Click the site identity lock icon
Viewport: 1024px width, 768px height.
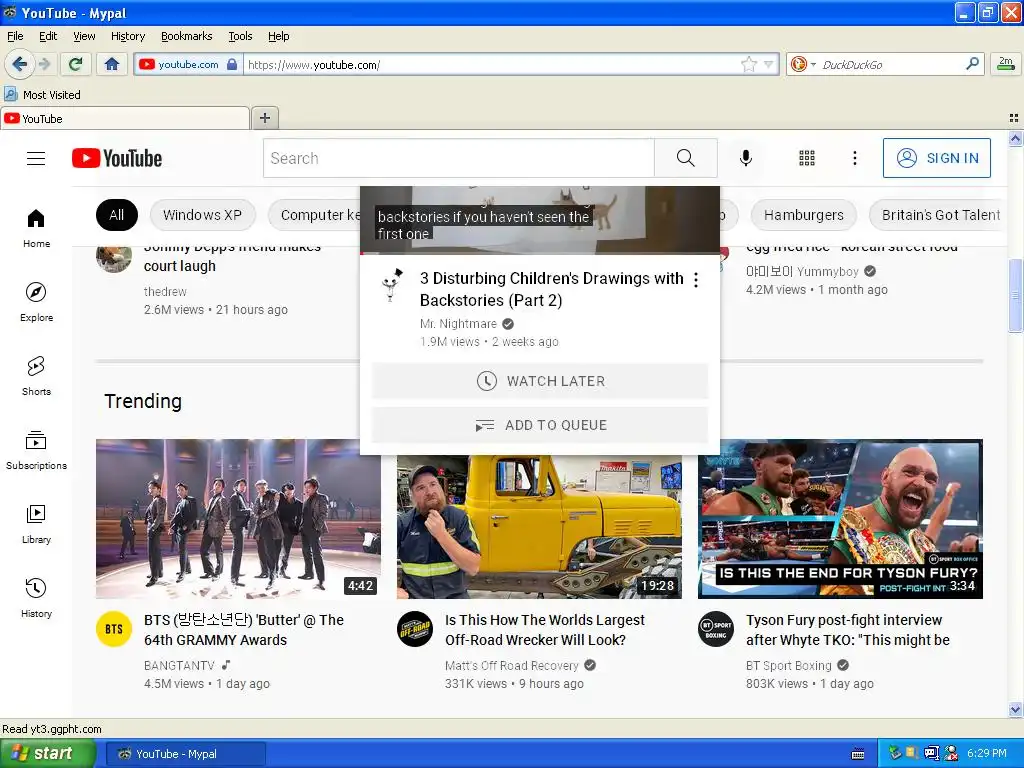click(x=231, y=64)
